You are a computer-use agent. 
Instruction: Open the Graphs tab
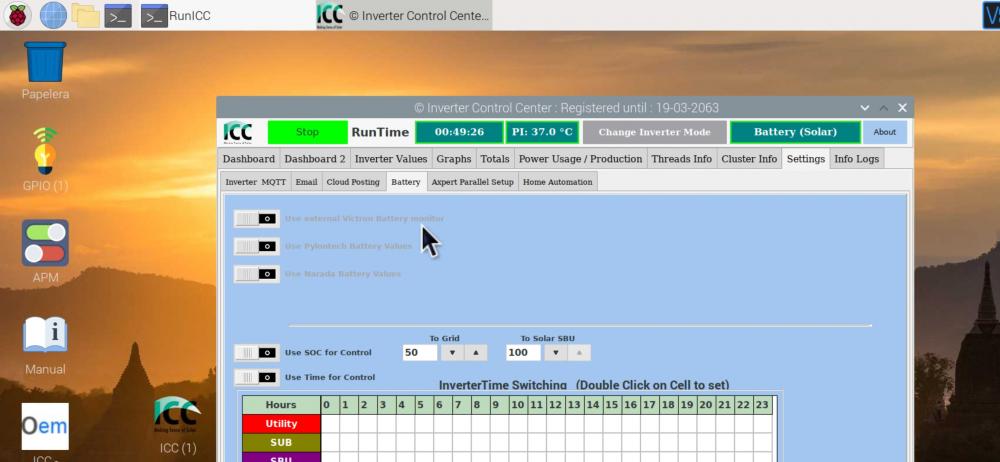[x=453, y=159]
